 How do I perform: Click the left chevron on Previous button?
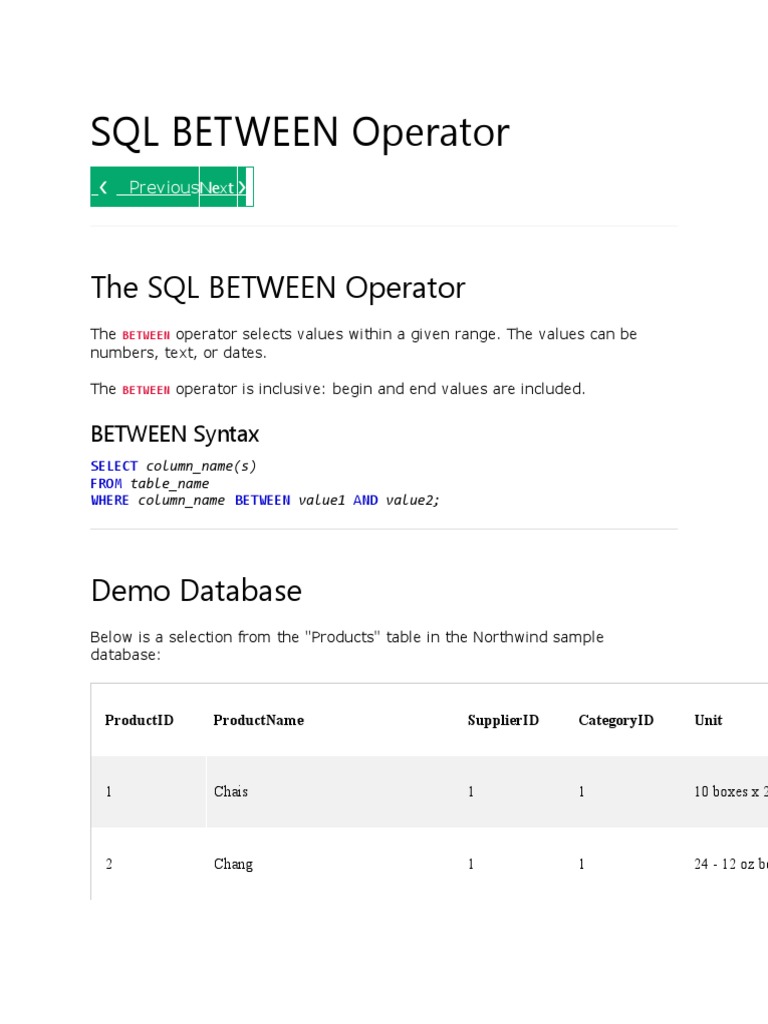[103, 187]
